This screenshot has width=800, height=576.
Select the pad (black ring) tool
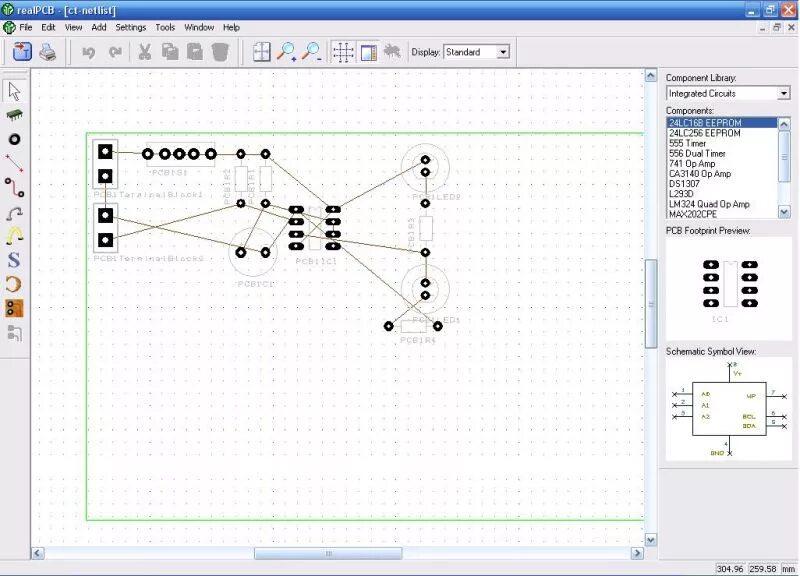click(14, 139)
